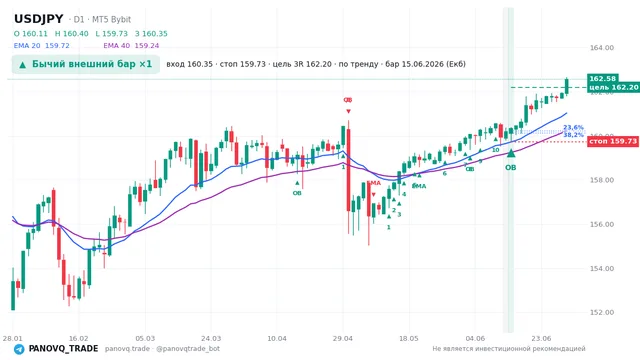The width and height of the screenshot is (640, 360).
Task: Click the USDJPY symbol title
Action: (39, 19)
